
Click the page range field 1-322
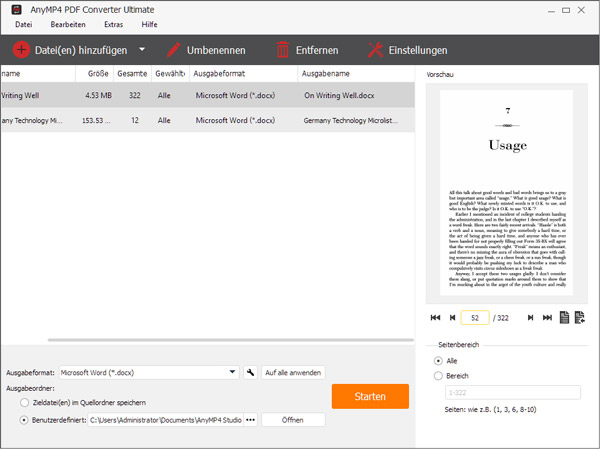coord(513,392)
